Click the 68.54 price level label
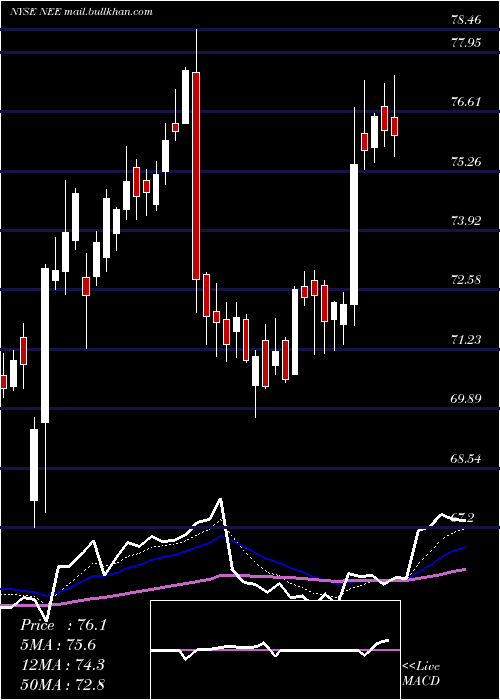Viewport: 500px width, 700px height. point(467,458)
